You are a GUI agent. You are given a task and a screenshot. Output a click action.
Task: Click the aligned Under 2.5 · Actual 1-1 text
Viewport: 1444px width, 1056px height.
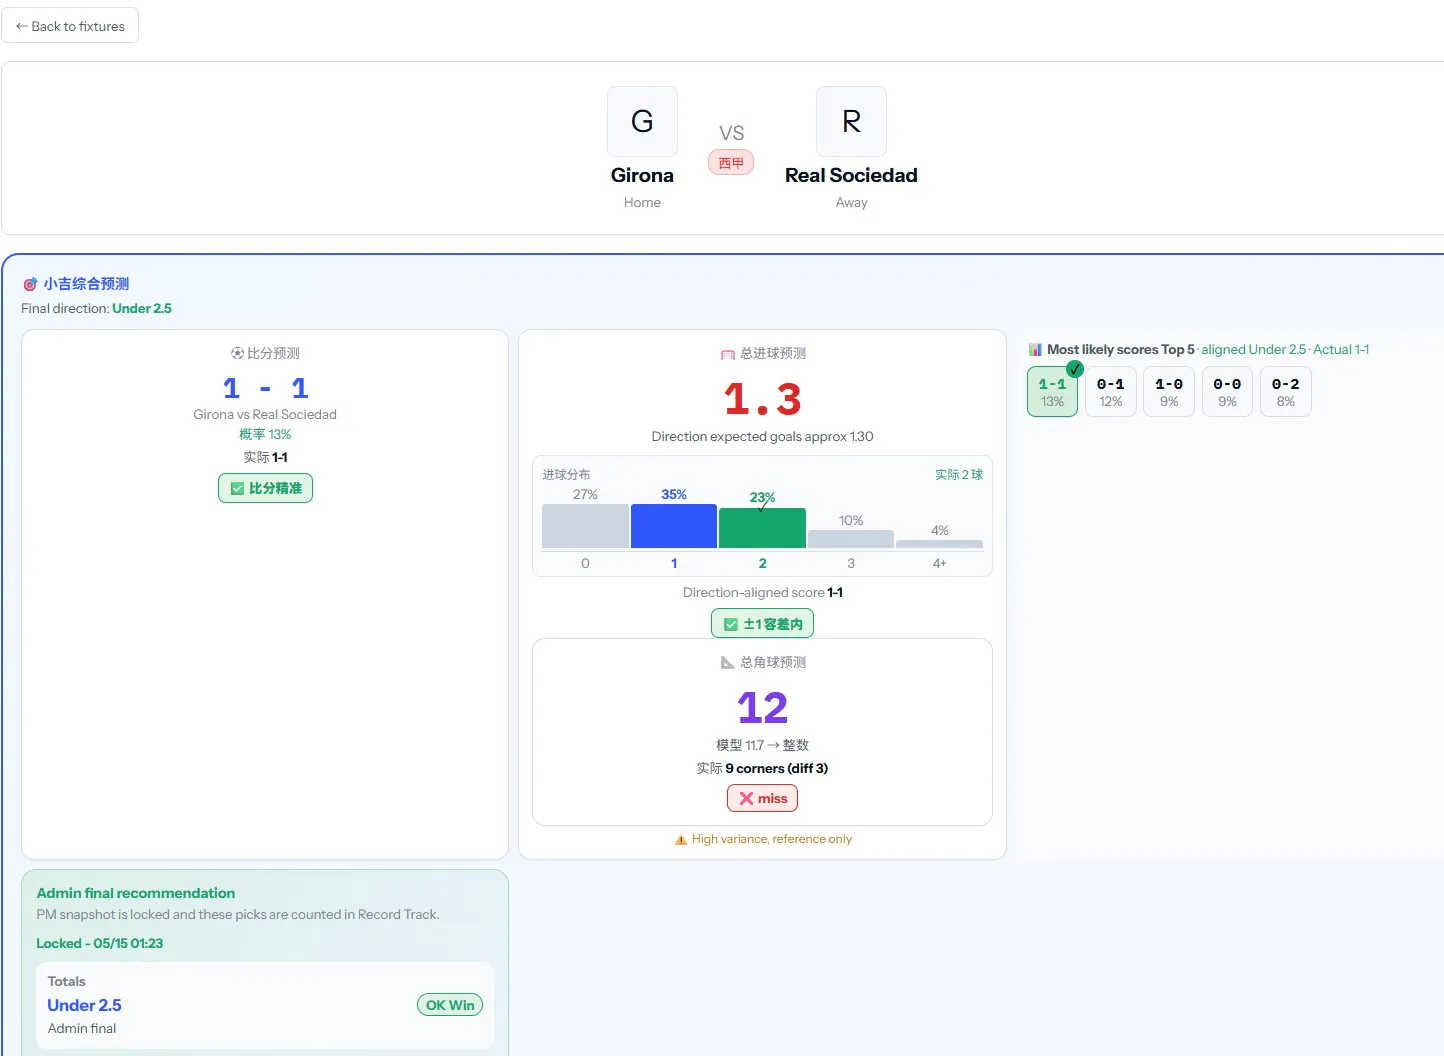tap(1285, 349)
